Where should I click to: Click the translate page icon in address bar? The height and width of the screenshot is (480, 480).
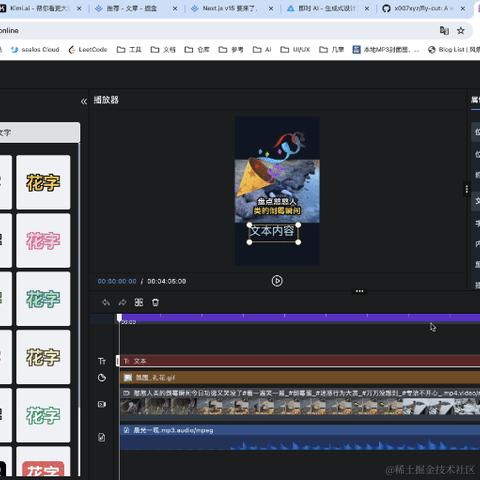click(x=444, y=31)
